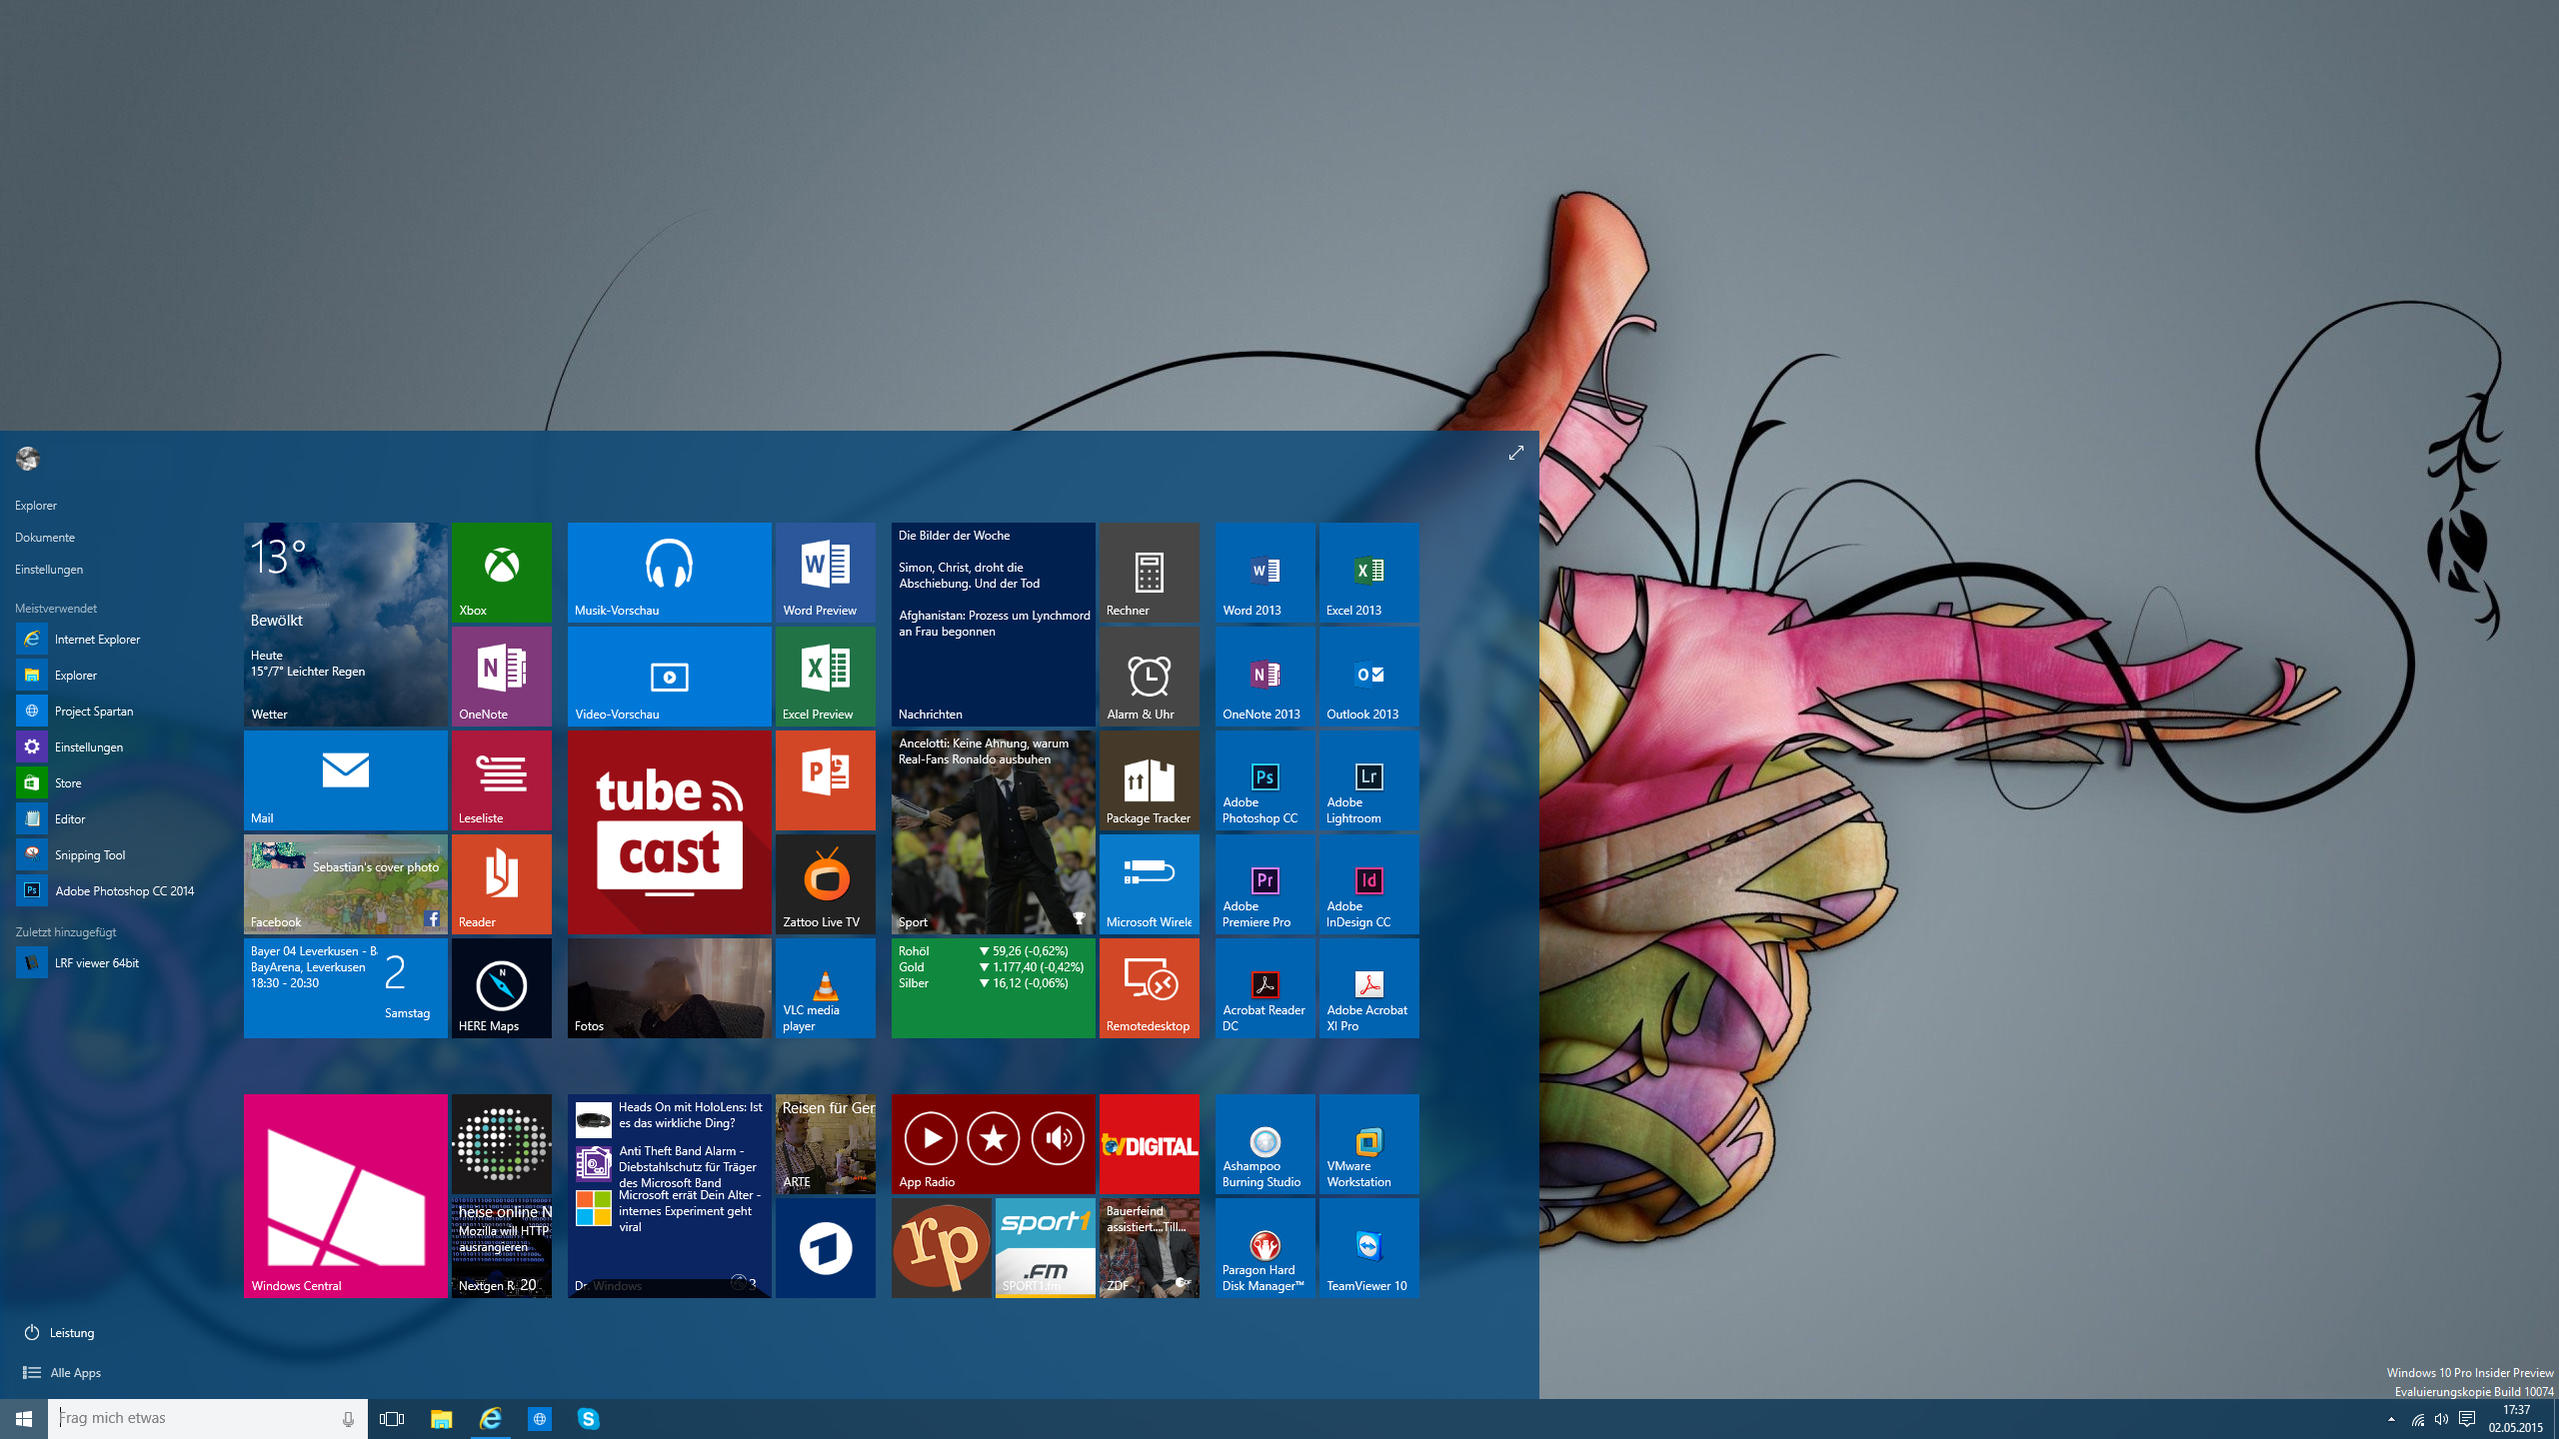The height and width of the screenshot is (1439, 2559).
Task: Open Dokumente from Start menu
Action: pyautogui.click(x=45, y=537)
